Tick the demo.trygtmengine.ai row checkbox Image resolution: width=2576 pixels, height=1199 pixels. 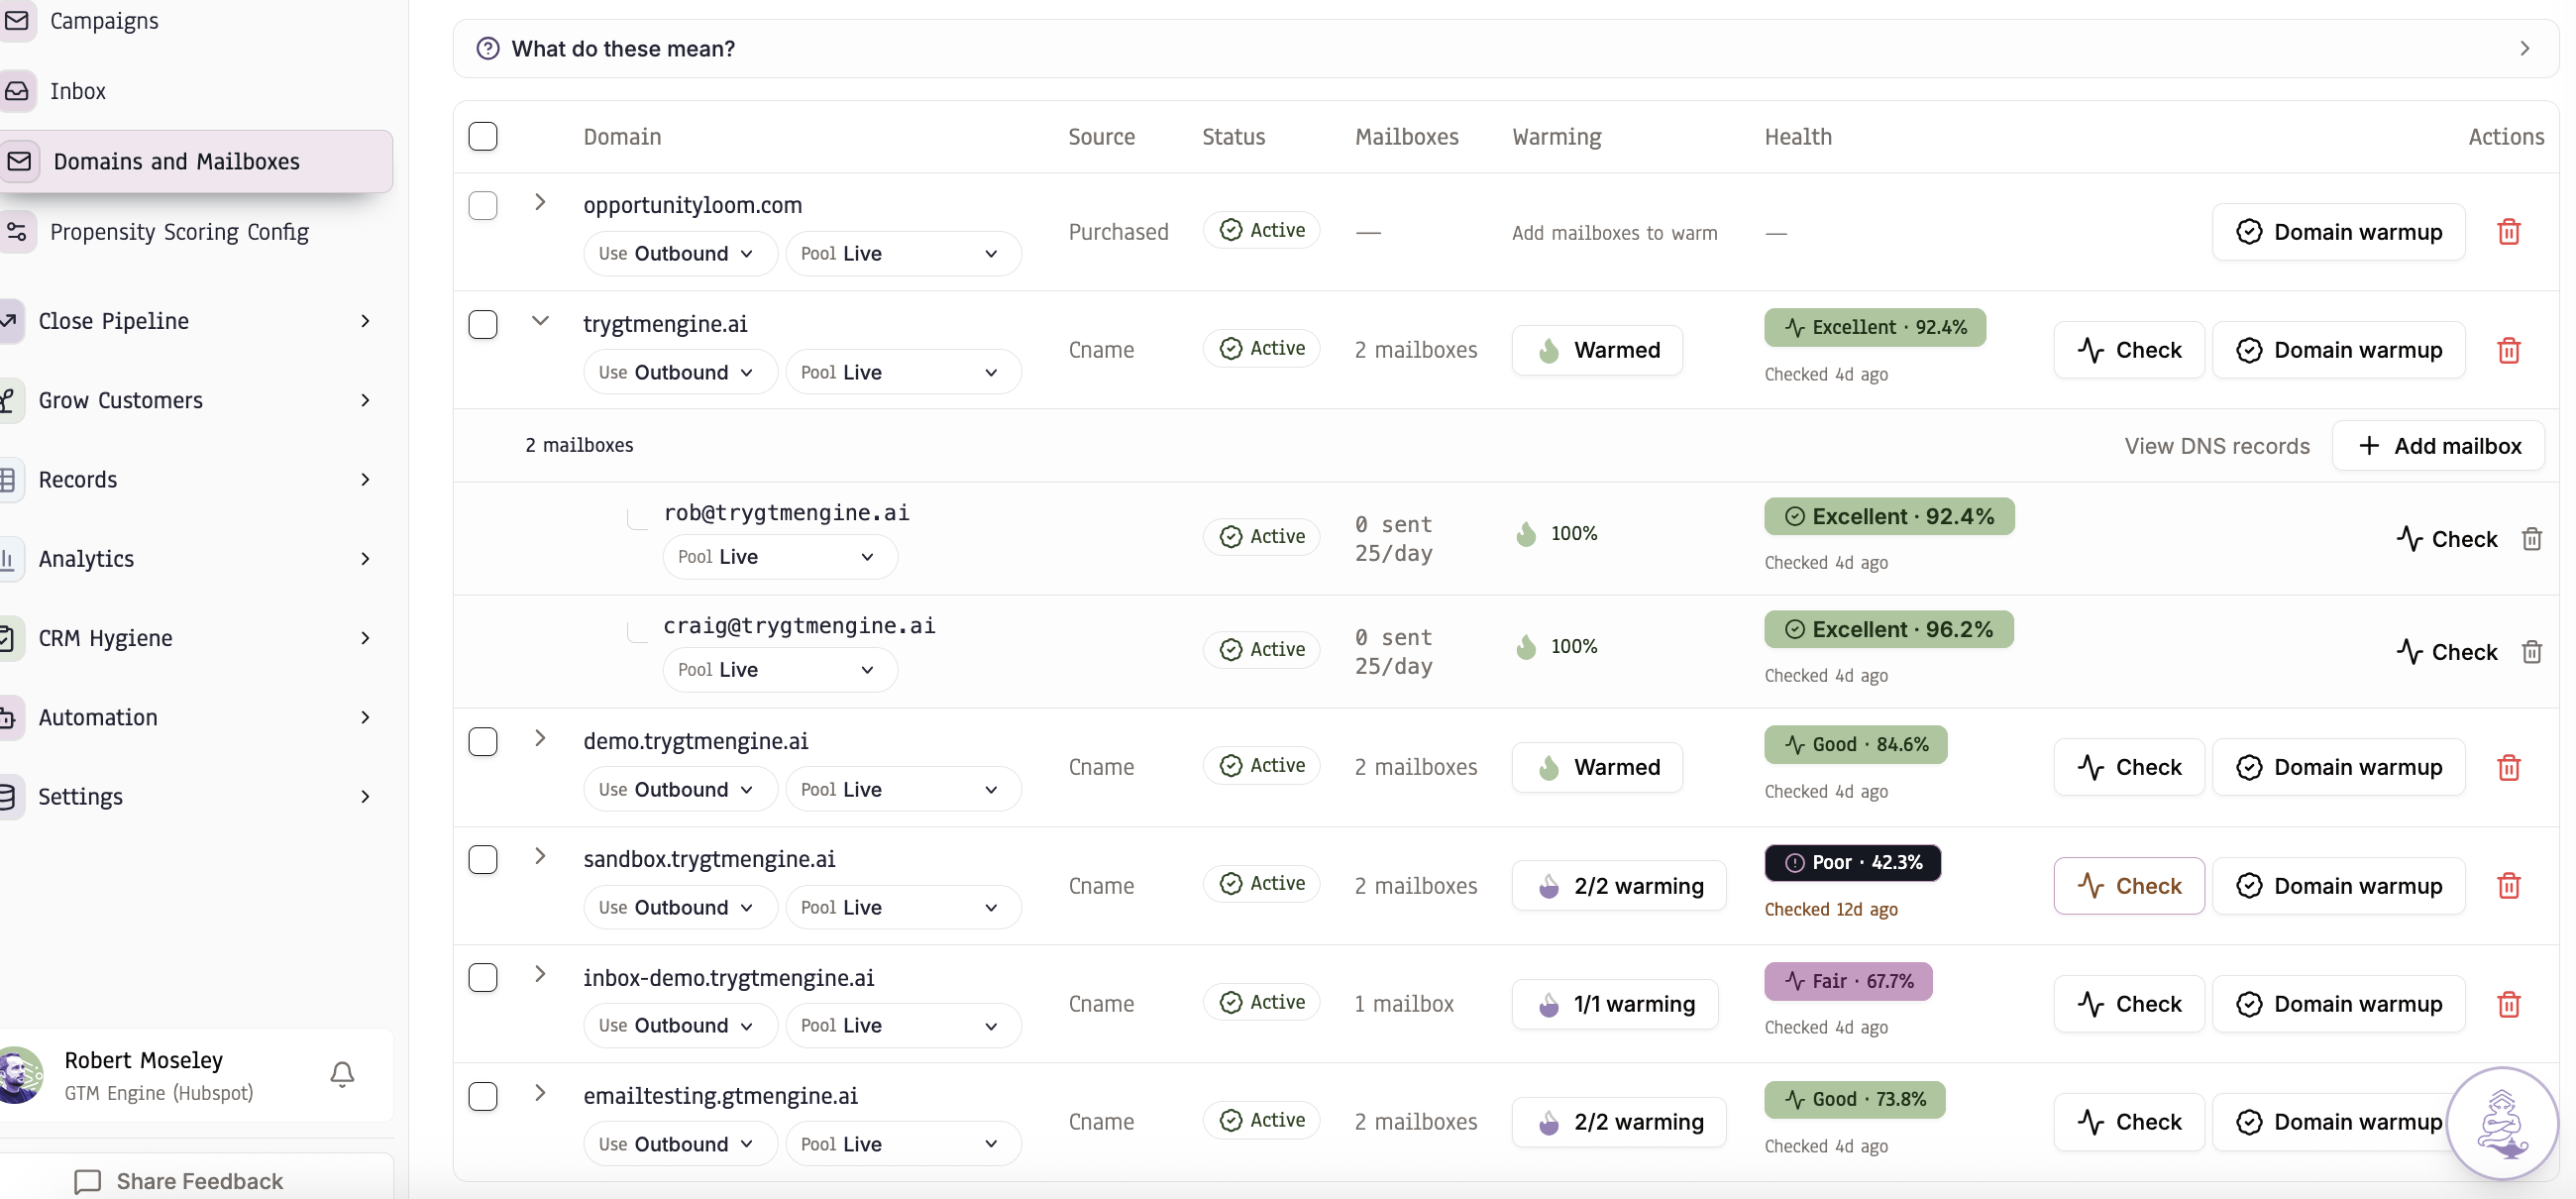[x=482, y=741]
